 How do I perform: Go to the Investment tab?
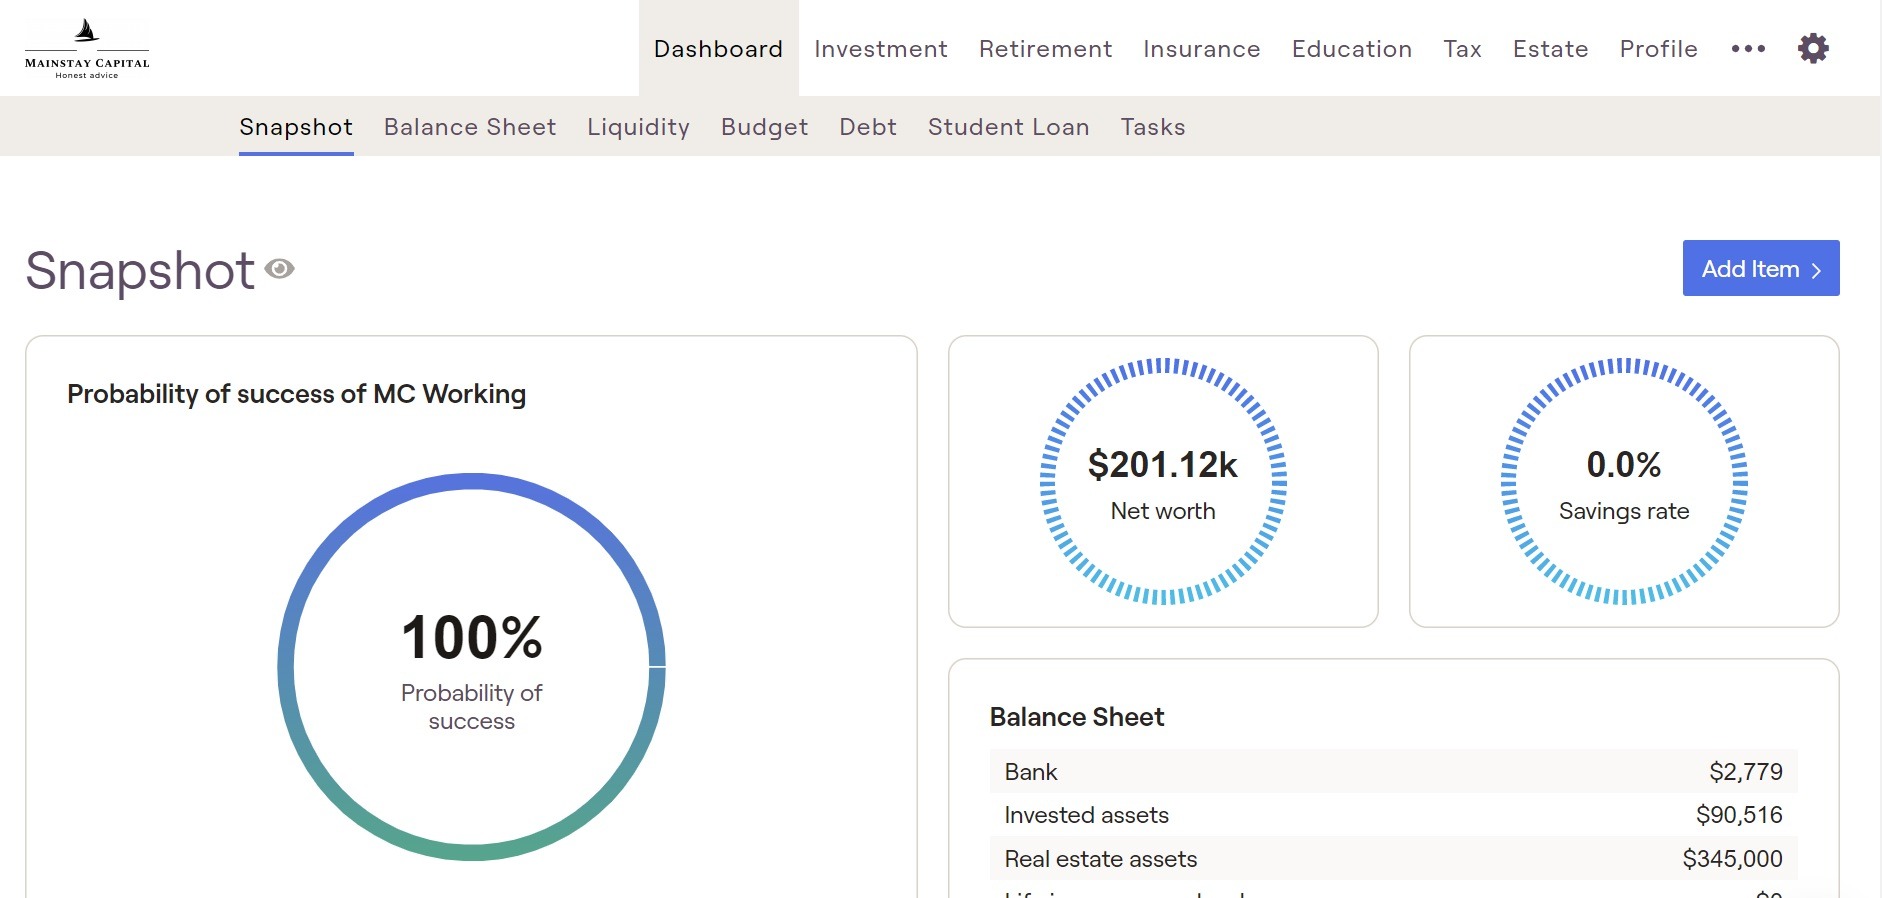[x=880, y=49]
